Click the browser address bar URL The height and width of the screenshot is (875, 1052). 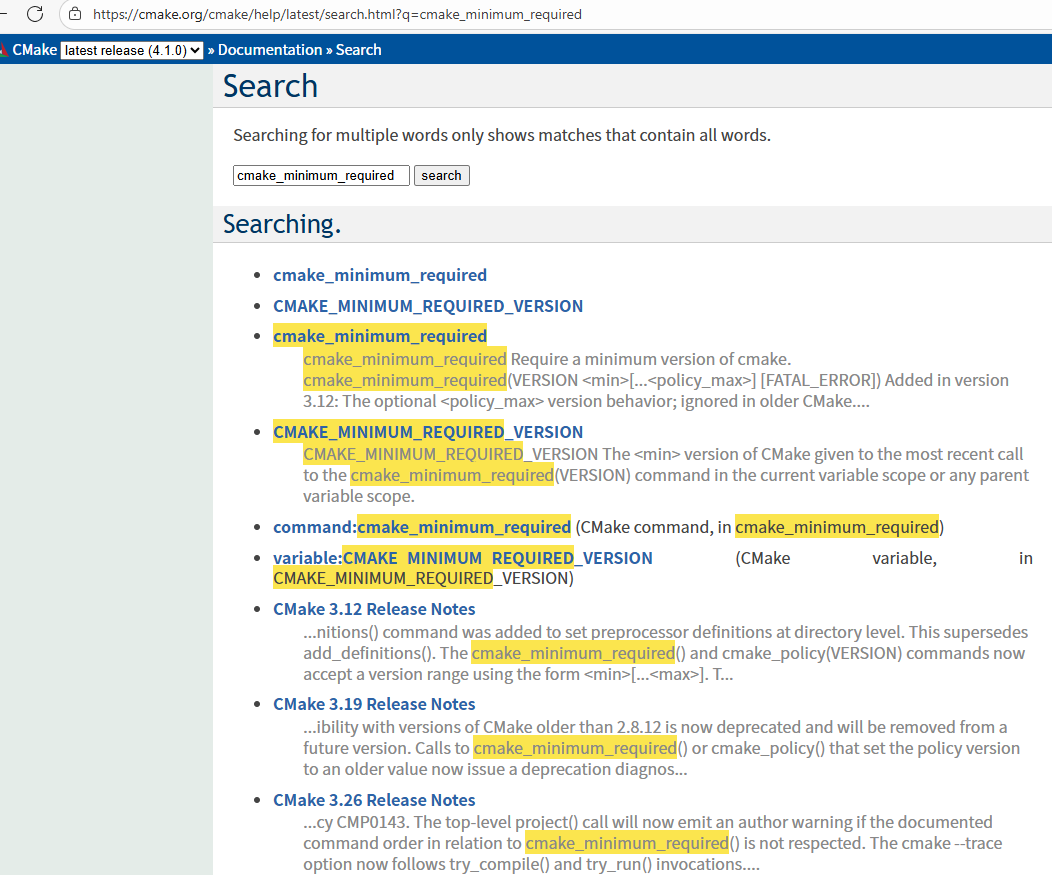pos(337,14)
